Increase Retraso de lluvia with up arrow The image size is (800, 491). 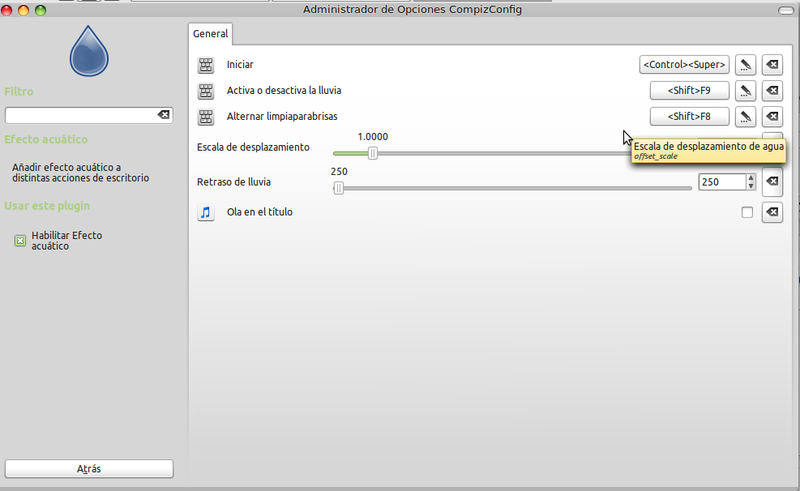(751, 178)
